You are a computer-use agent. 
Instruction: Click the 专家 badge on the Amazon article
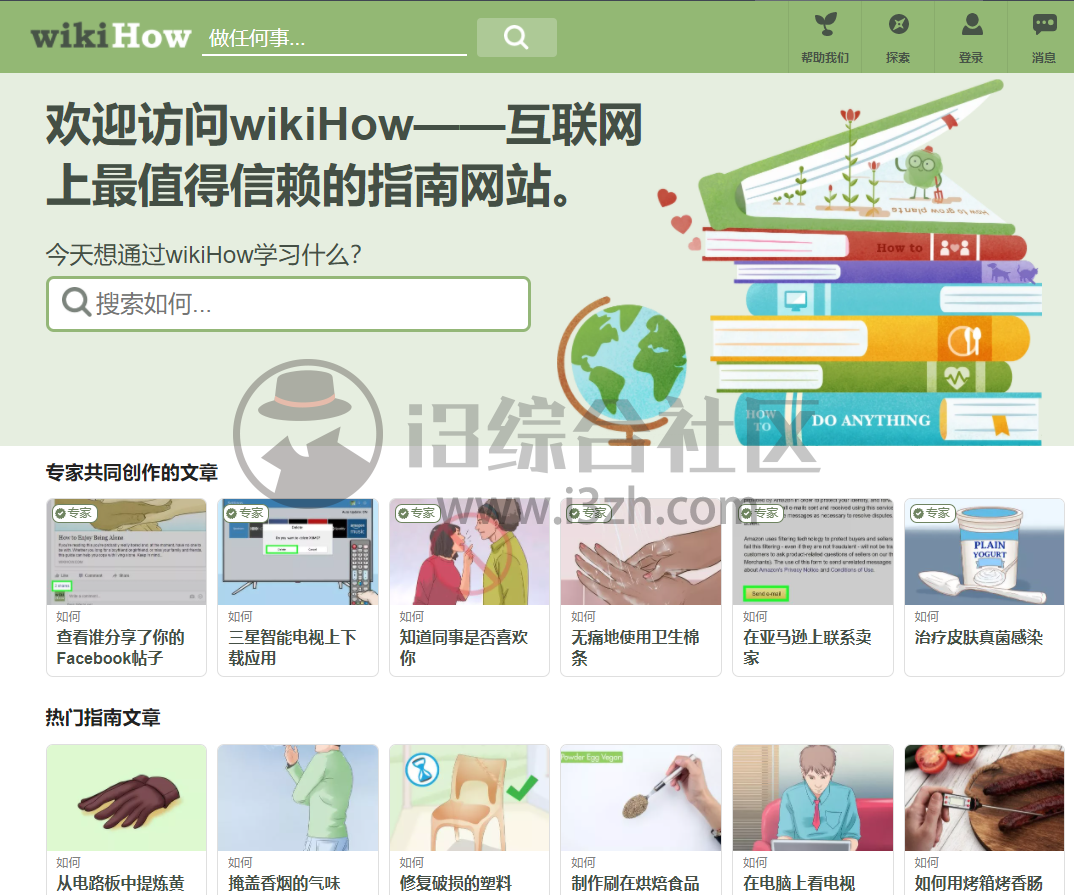point(761,513)
